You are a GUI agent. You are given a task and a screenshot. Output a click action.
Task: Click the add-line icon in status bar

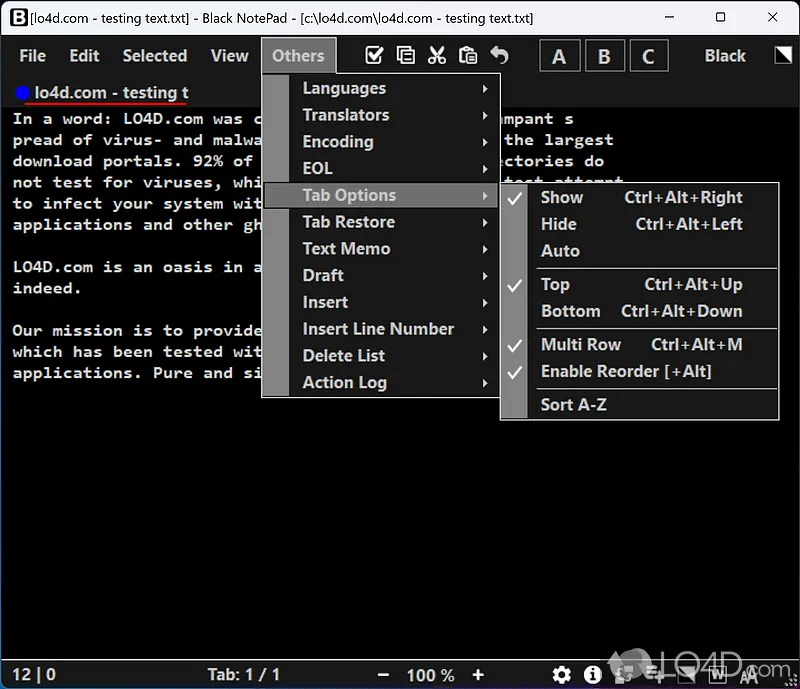655,675
